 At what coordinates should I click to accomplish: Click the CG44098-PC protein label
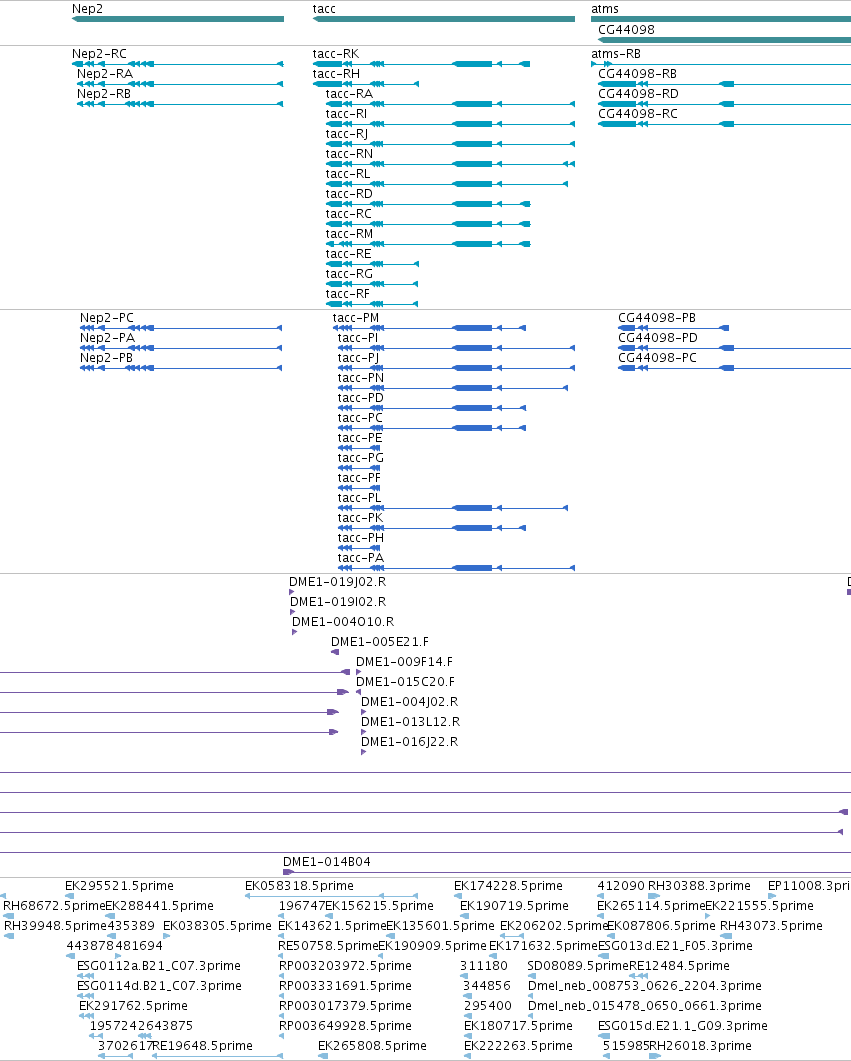(658, 357)
